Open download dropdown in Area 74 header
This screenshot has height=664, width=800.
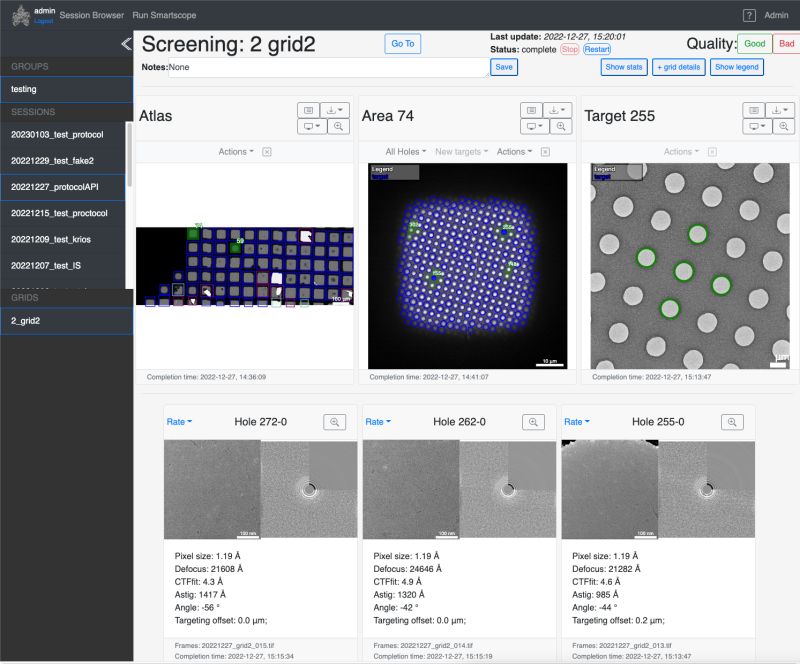point(558,110)
